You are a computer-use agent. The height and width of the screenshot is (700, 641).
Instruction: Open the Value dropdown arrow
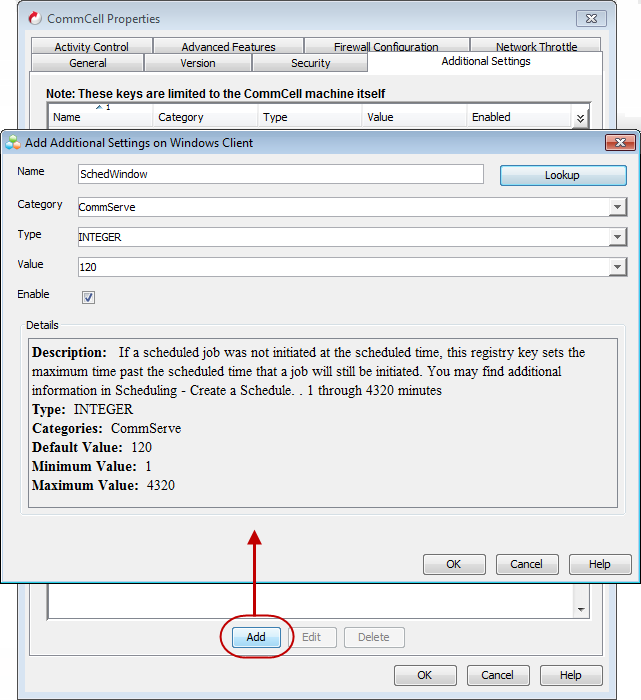pyautogui.click(x=618, y=267)
